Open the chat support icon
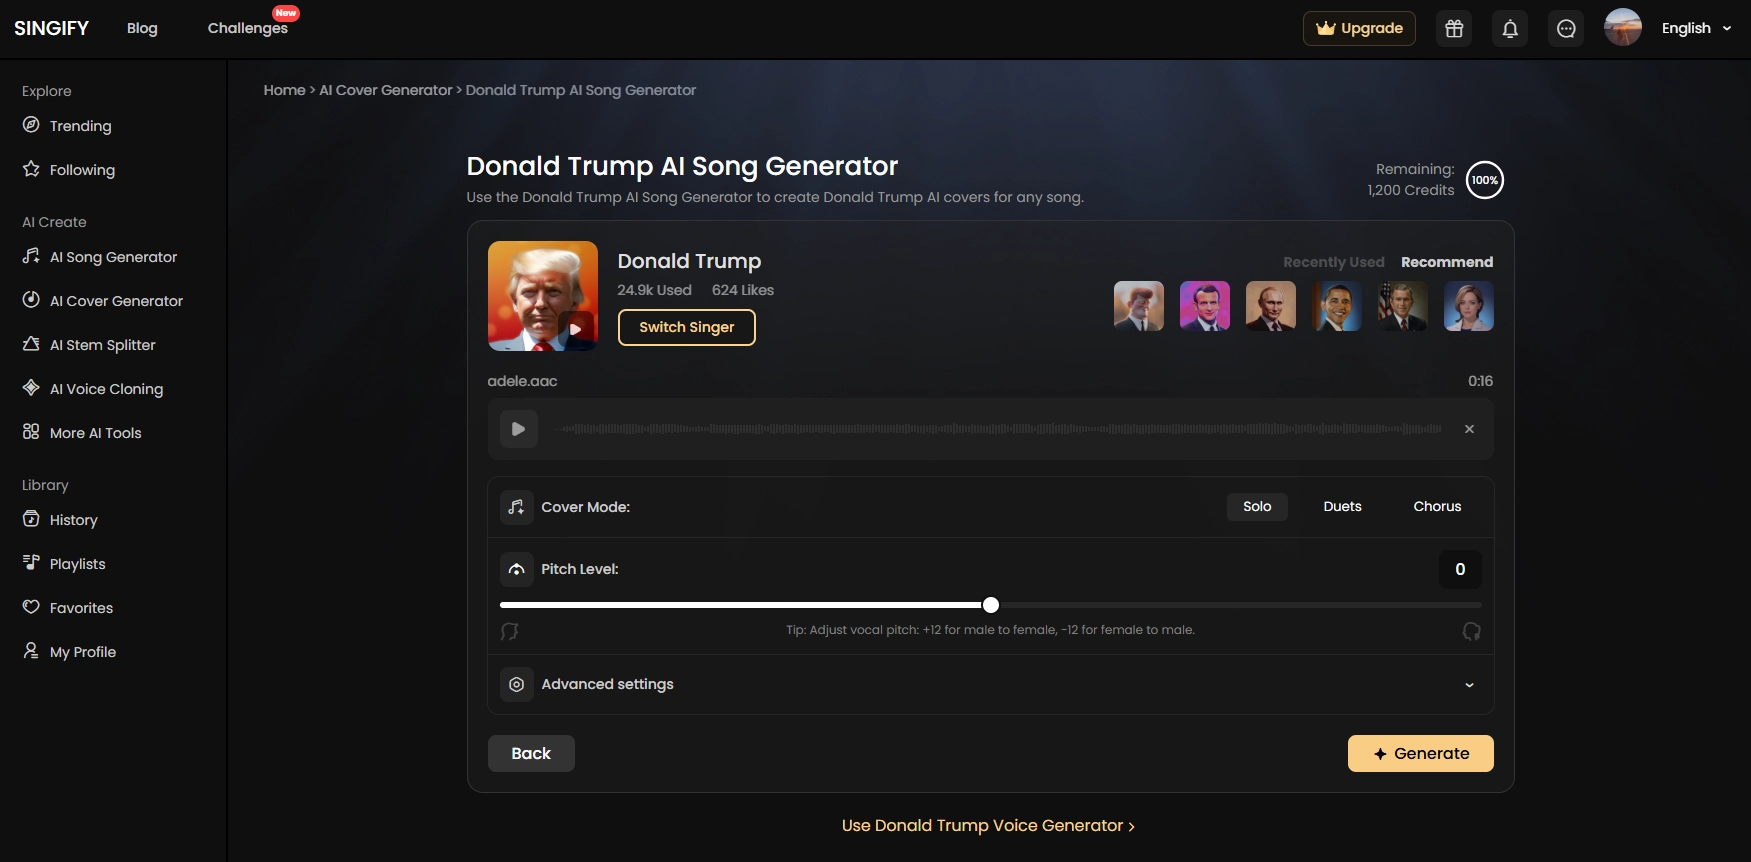Screen dimensions: 1751x862 (1566, 29)
